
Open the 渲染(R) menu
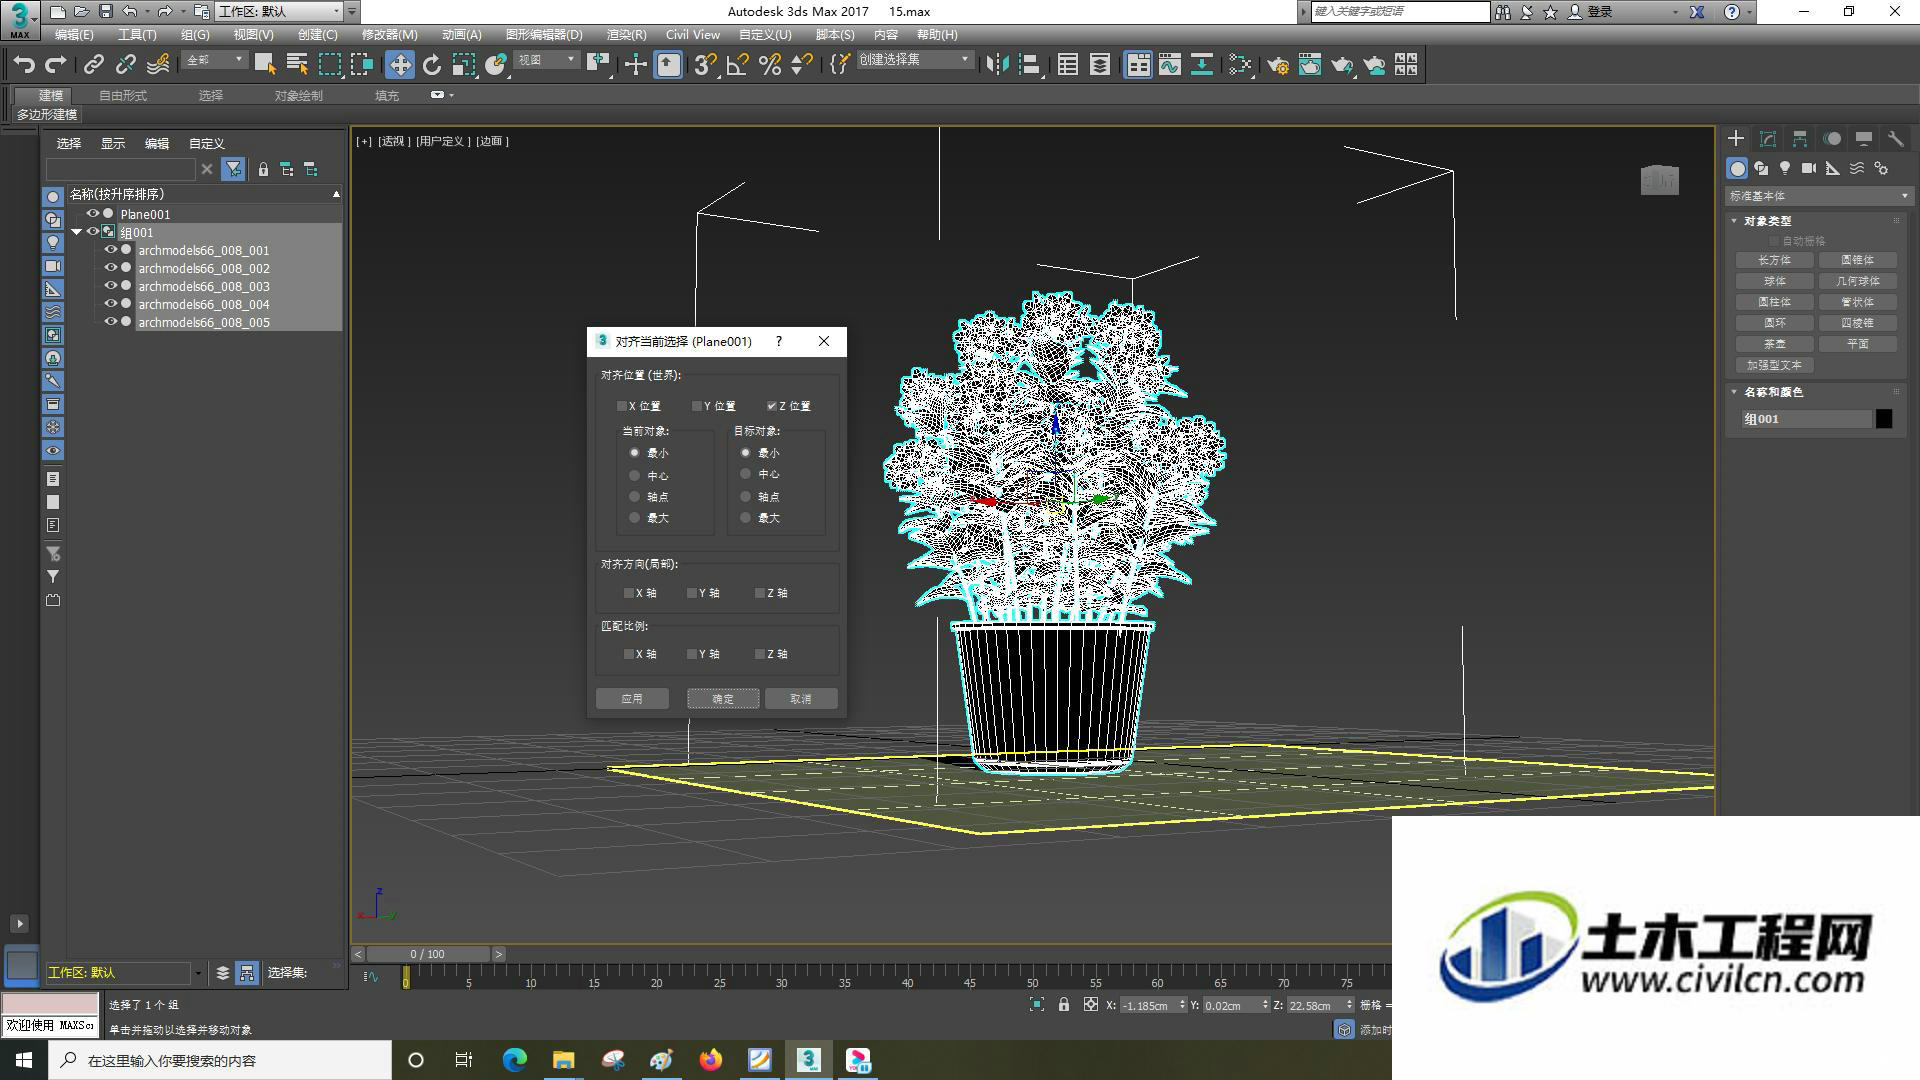626,35
